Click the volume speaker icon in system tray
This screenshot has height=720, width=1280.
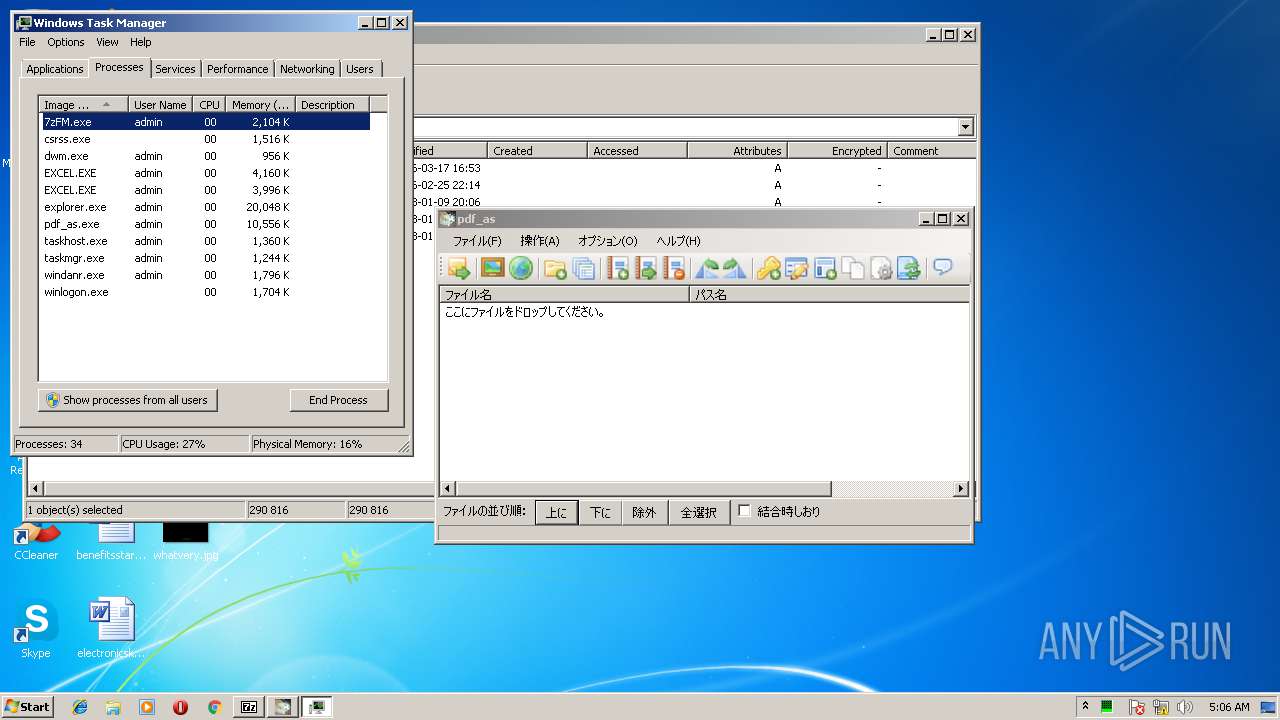1185,707
